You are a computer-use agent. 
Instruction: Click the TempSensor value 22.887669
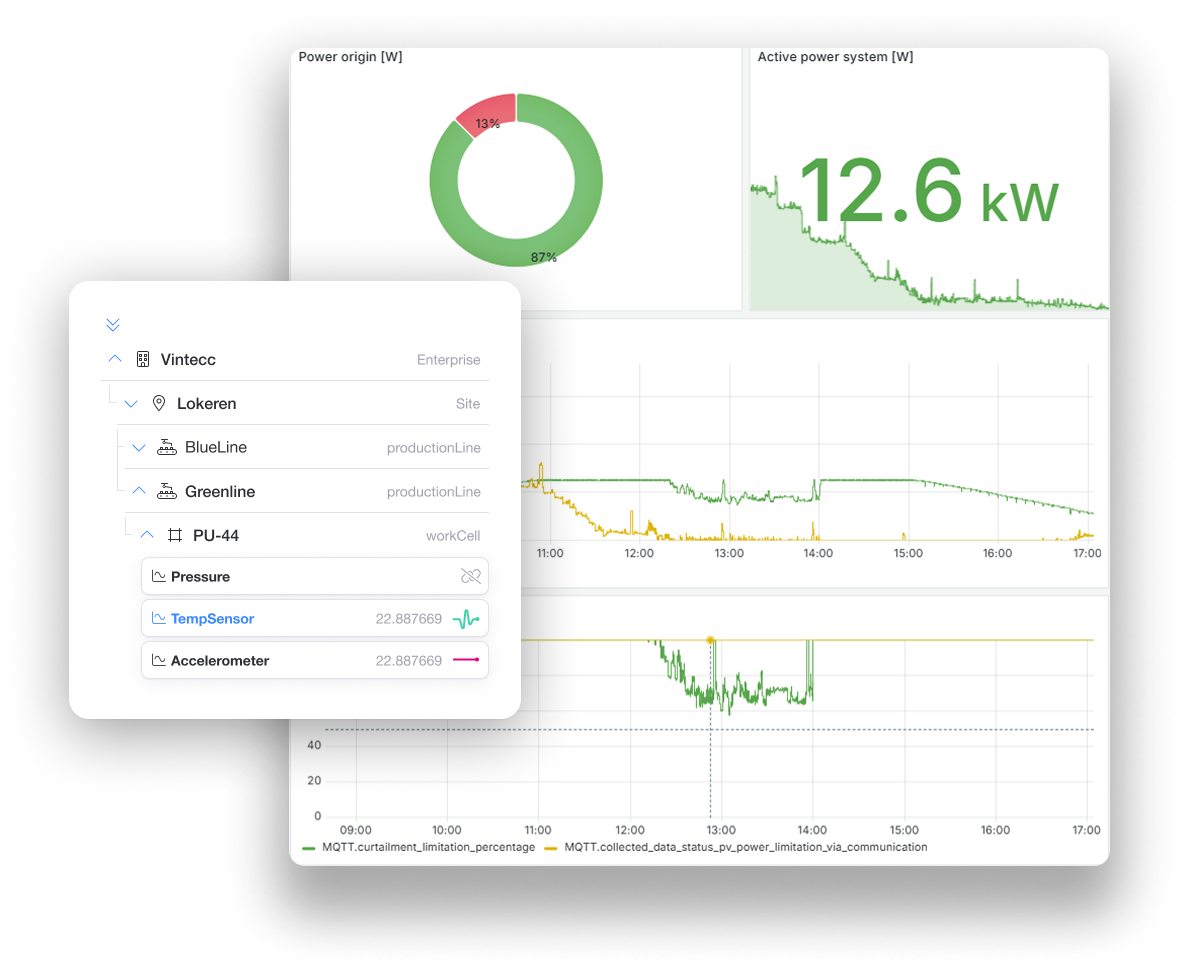(x=408, y=619)
